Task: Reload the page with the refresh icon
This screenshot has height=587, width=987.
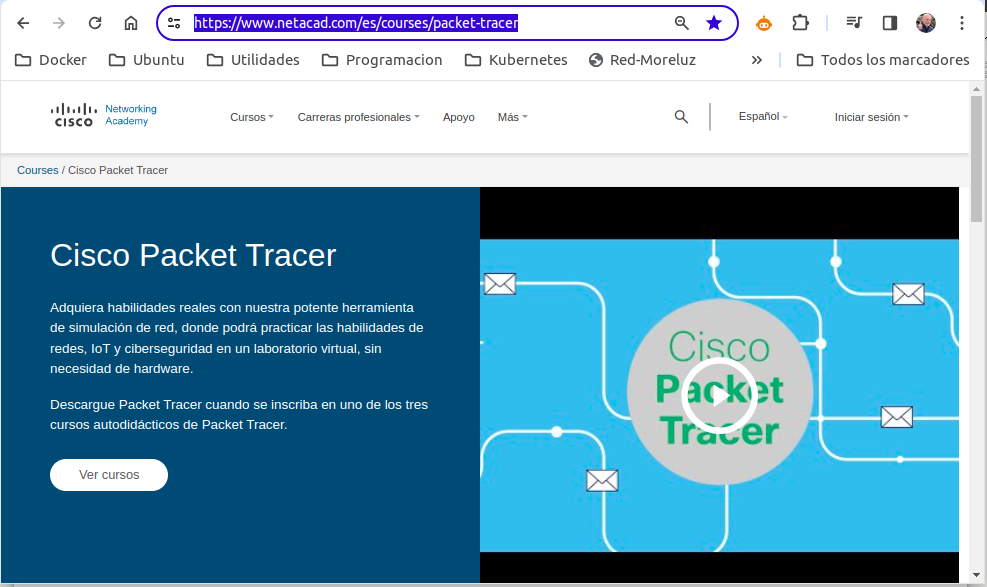Action: 95,23
